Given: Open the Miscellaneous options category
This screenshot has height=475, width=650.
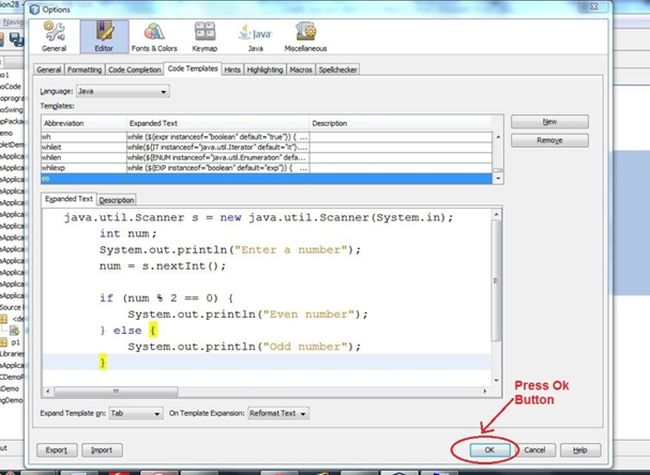Looking at the screenshot, I should pyautogui.click(x=306, y=36).
